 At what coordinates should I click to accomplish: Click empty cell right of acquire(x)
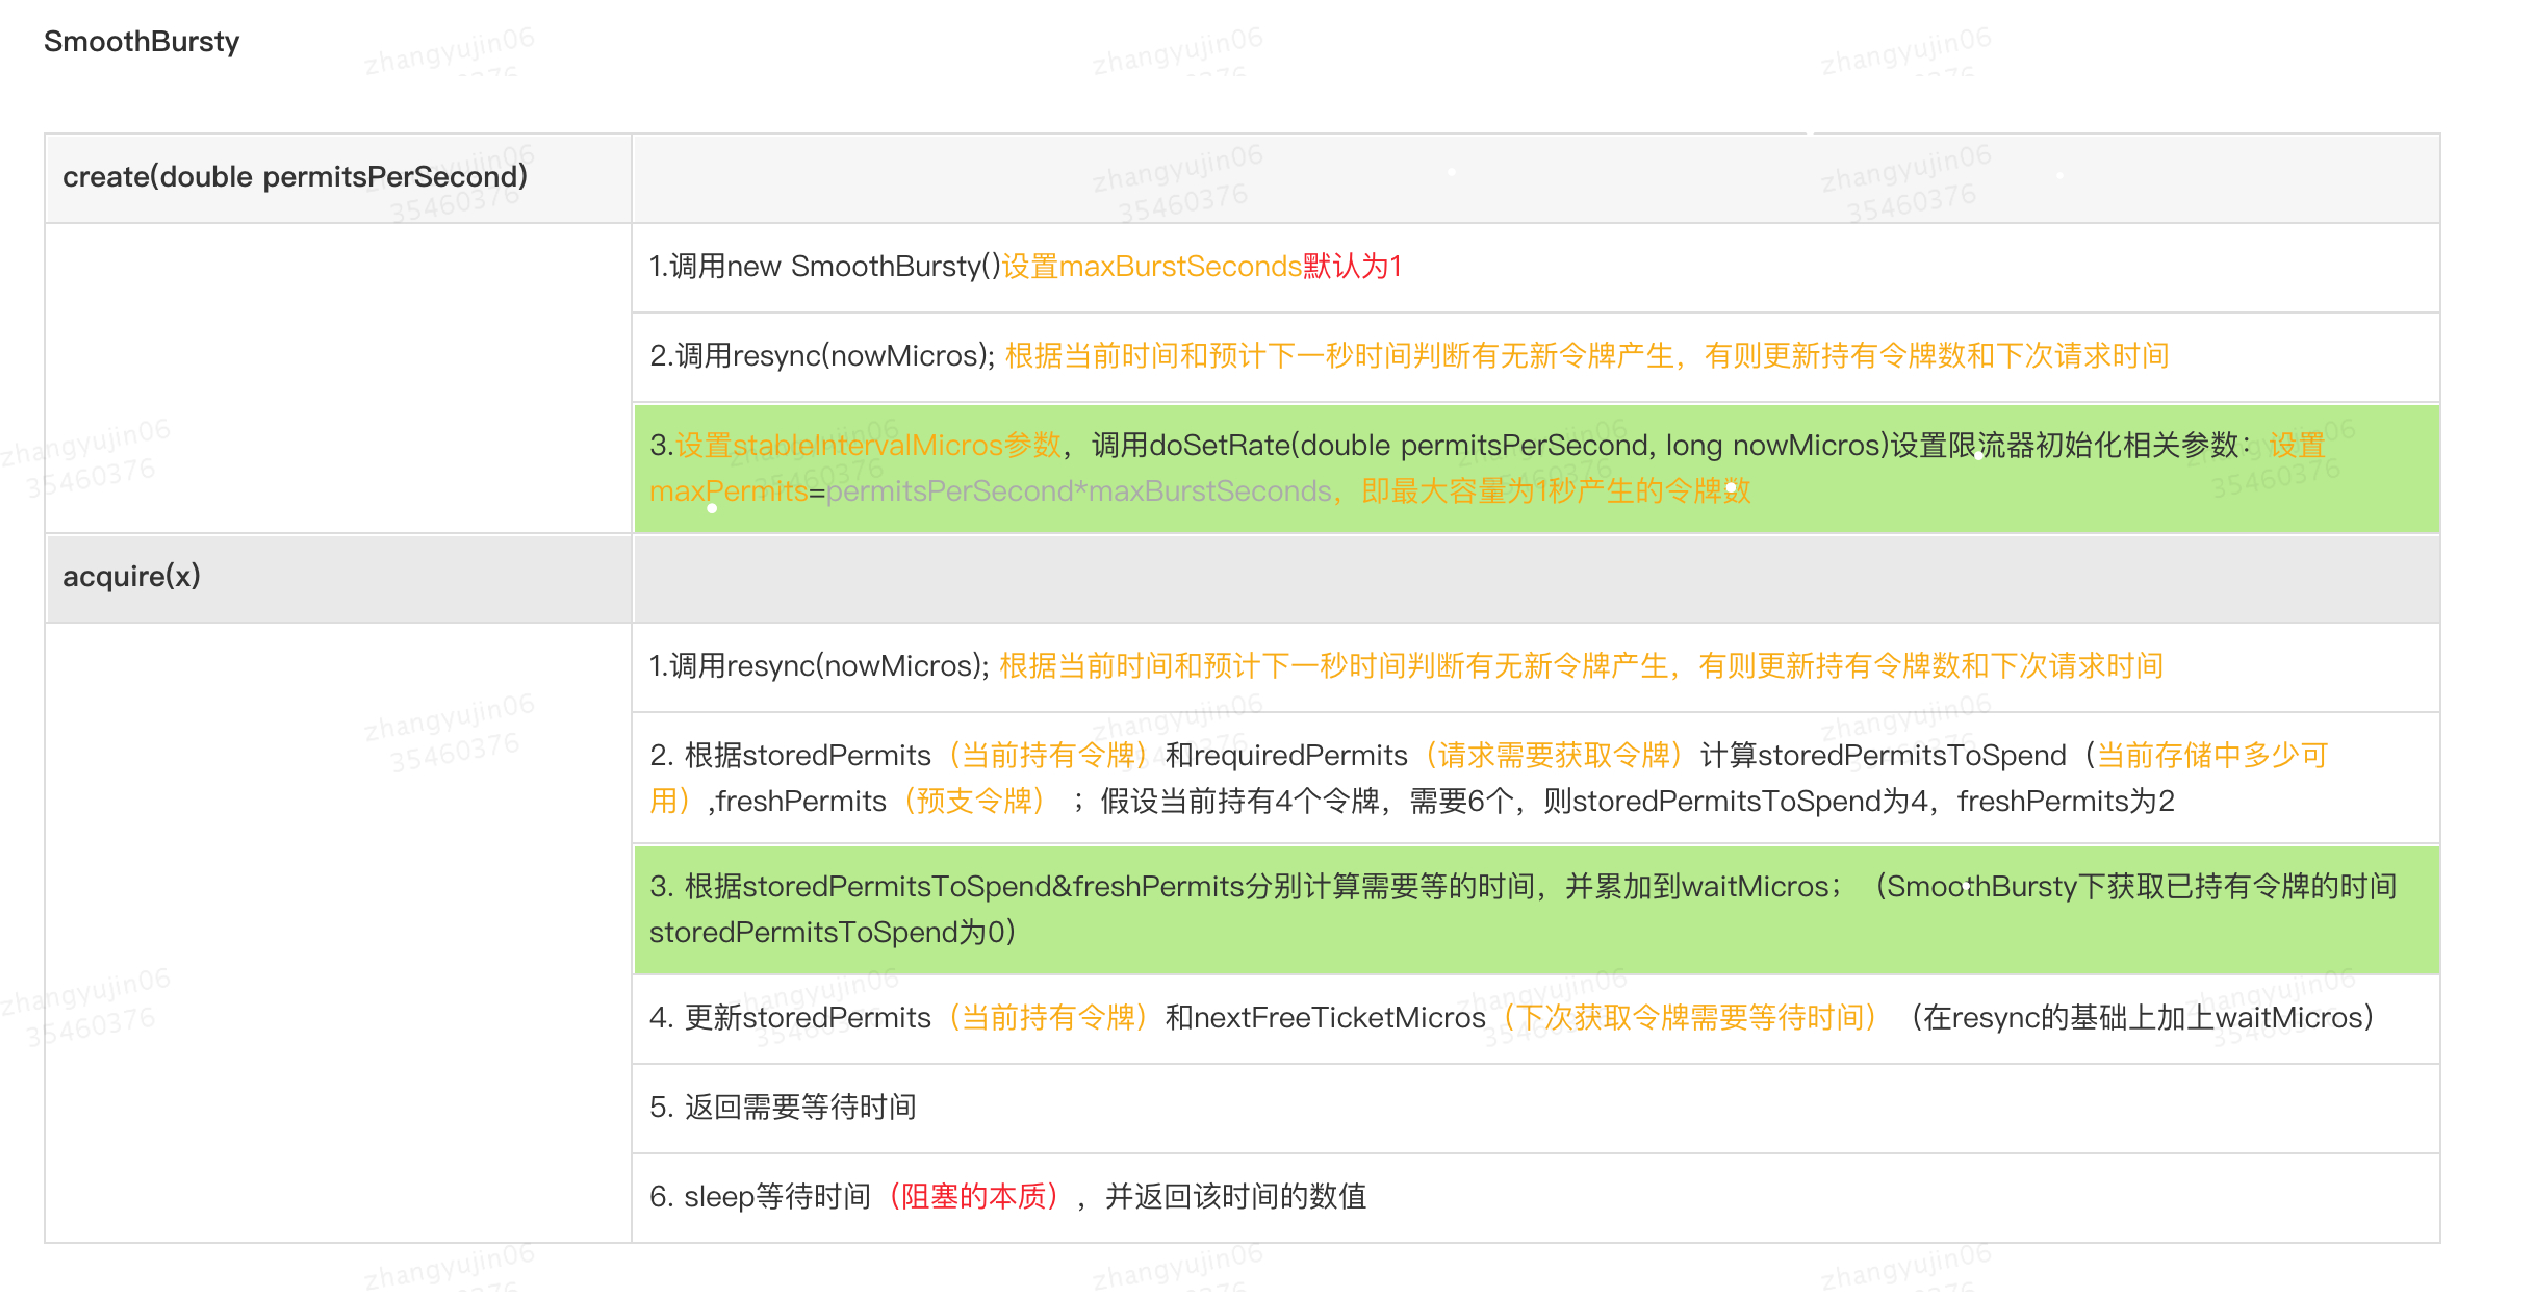(1536, 578)
